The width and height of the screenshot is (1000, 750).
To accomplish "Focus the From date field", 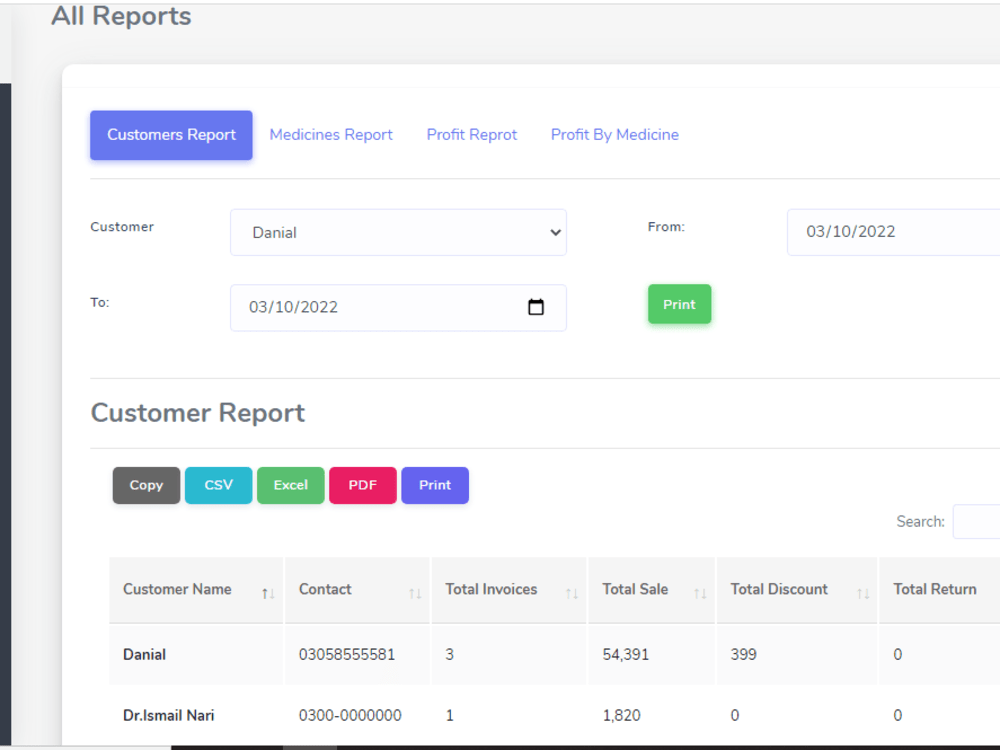I will click(893, 232).
